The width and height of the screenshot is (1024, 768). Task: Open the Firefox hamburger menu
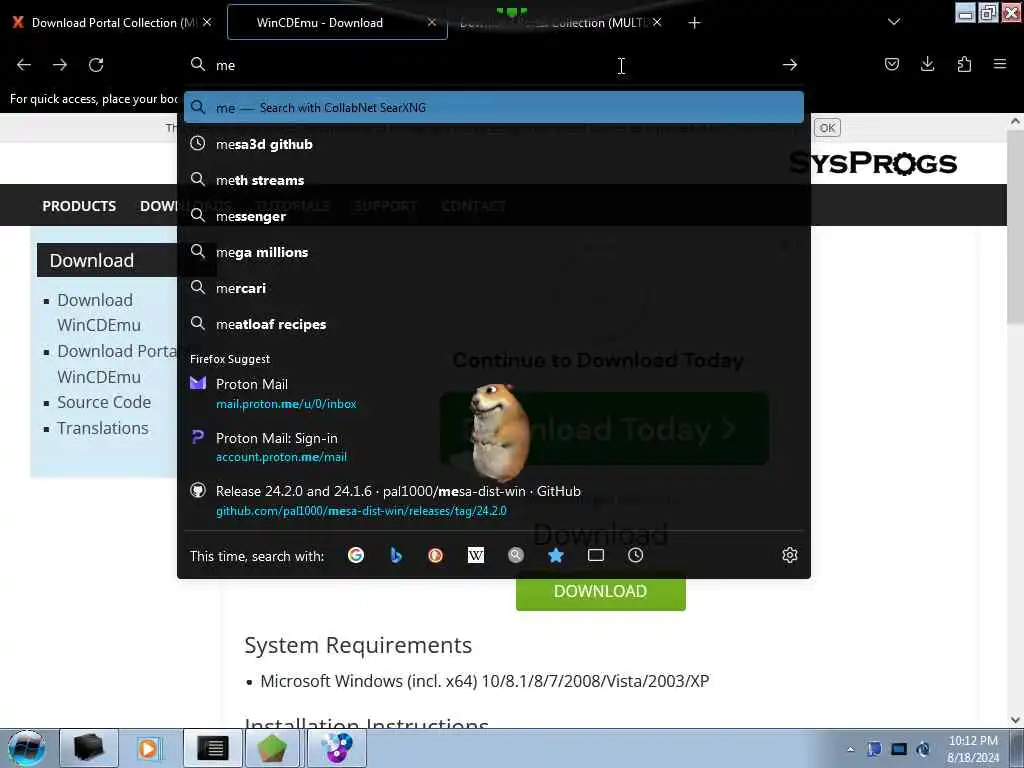click(1000, 64)
